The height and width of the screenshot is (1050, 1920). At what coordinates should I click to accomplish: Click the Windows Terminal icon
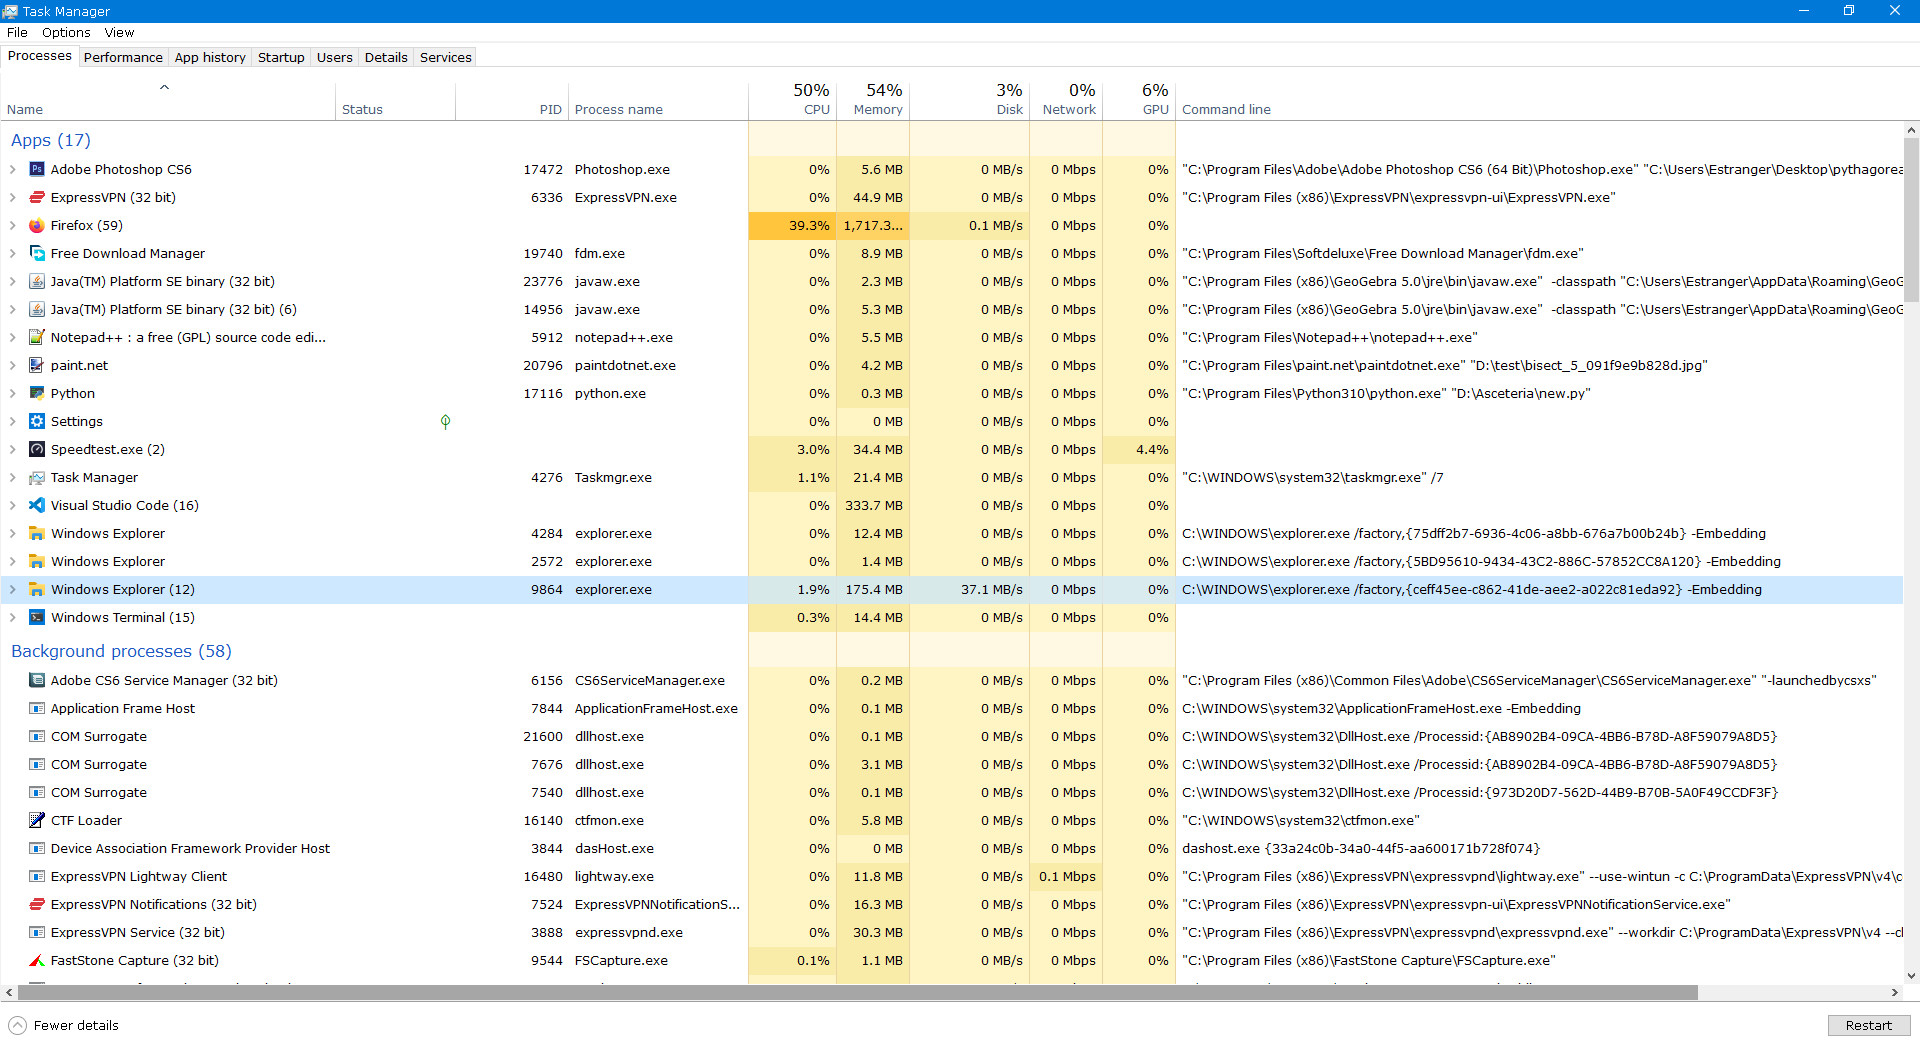click(x=37, y=618)
